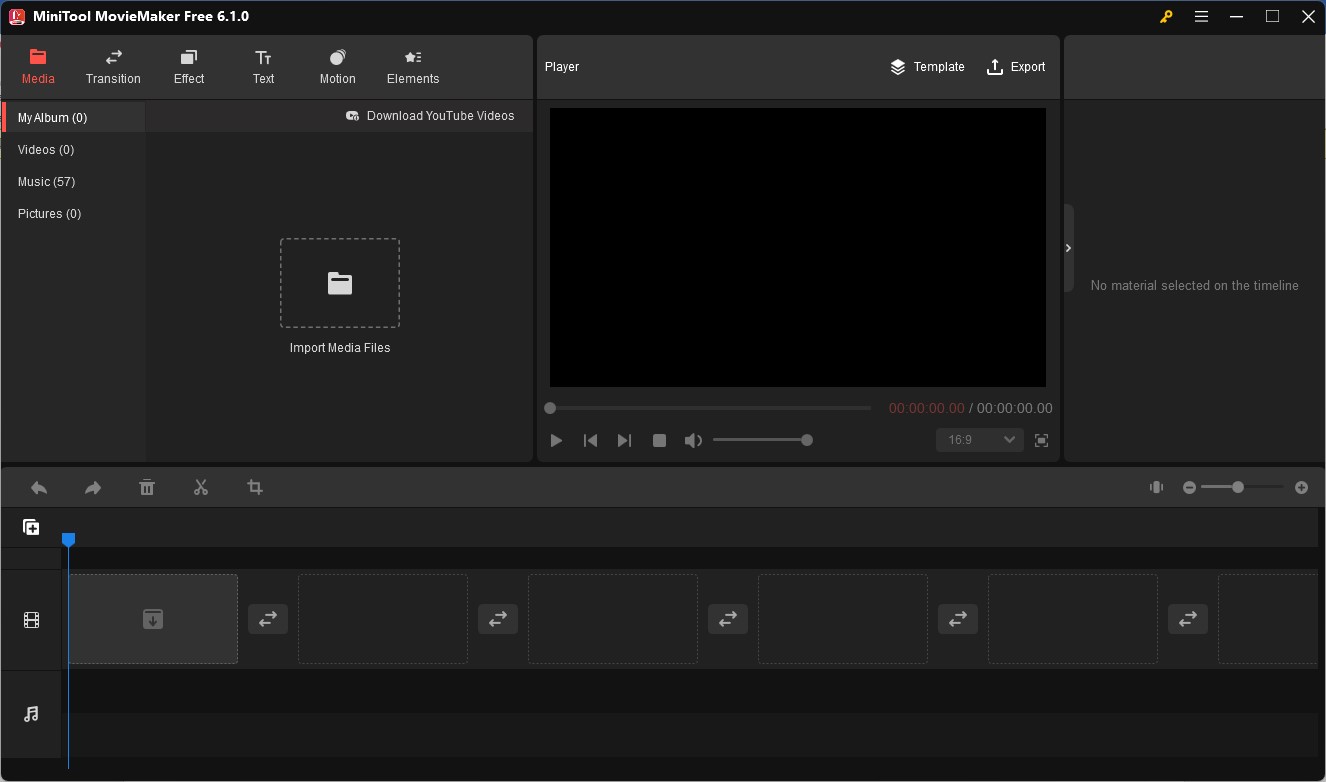Open the 16:9 aspect ratio dropdown
This screenshot has width=1326, height=782.
(x=979, y=440)
